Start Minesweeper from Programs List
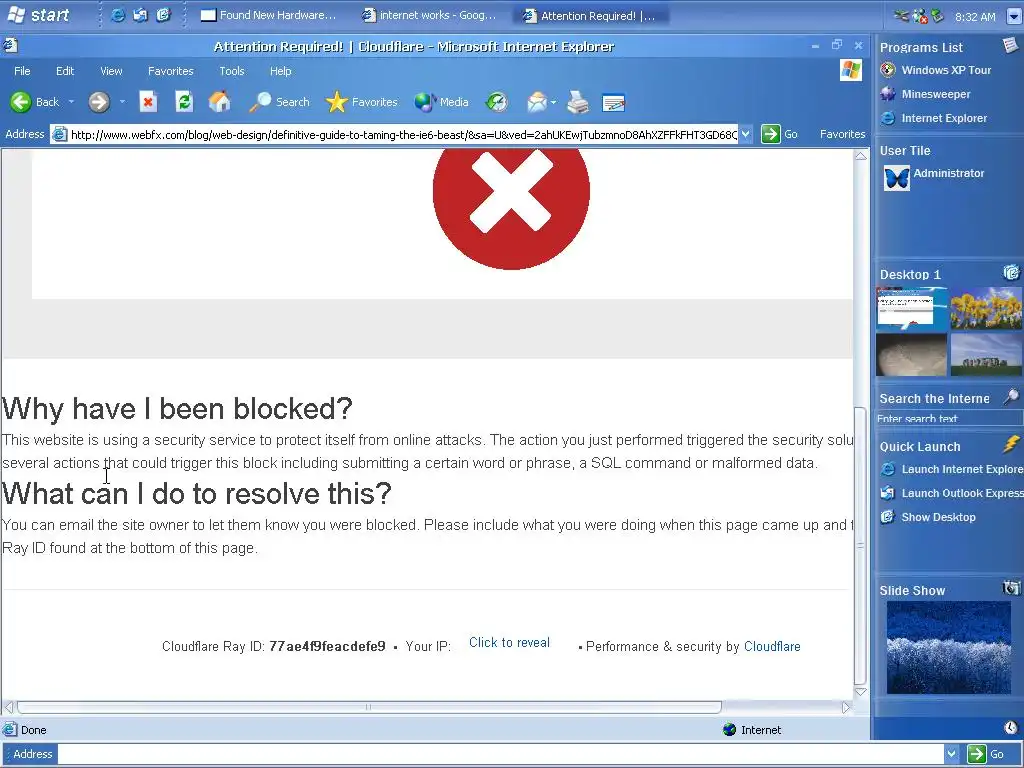This screenshot has height=768, width=1024. (x=925, y=94)
